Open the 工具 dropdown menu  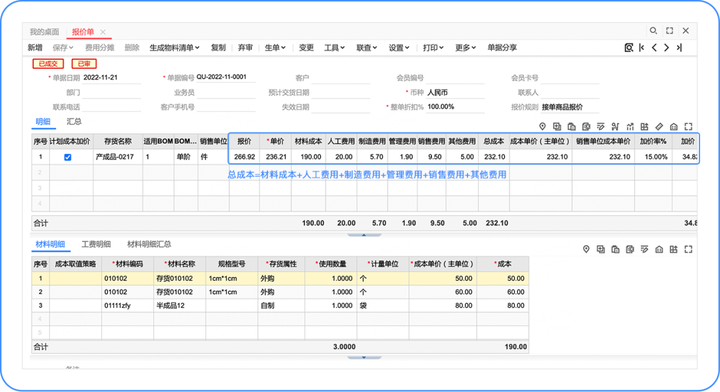tap(334, 48)
